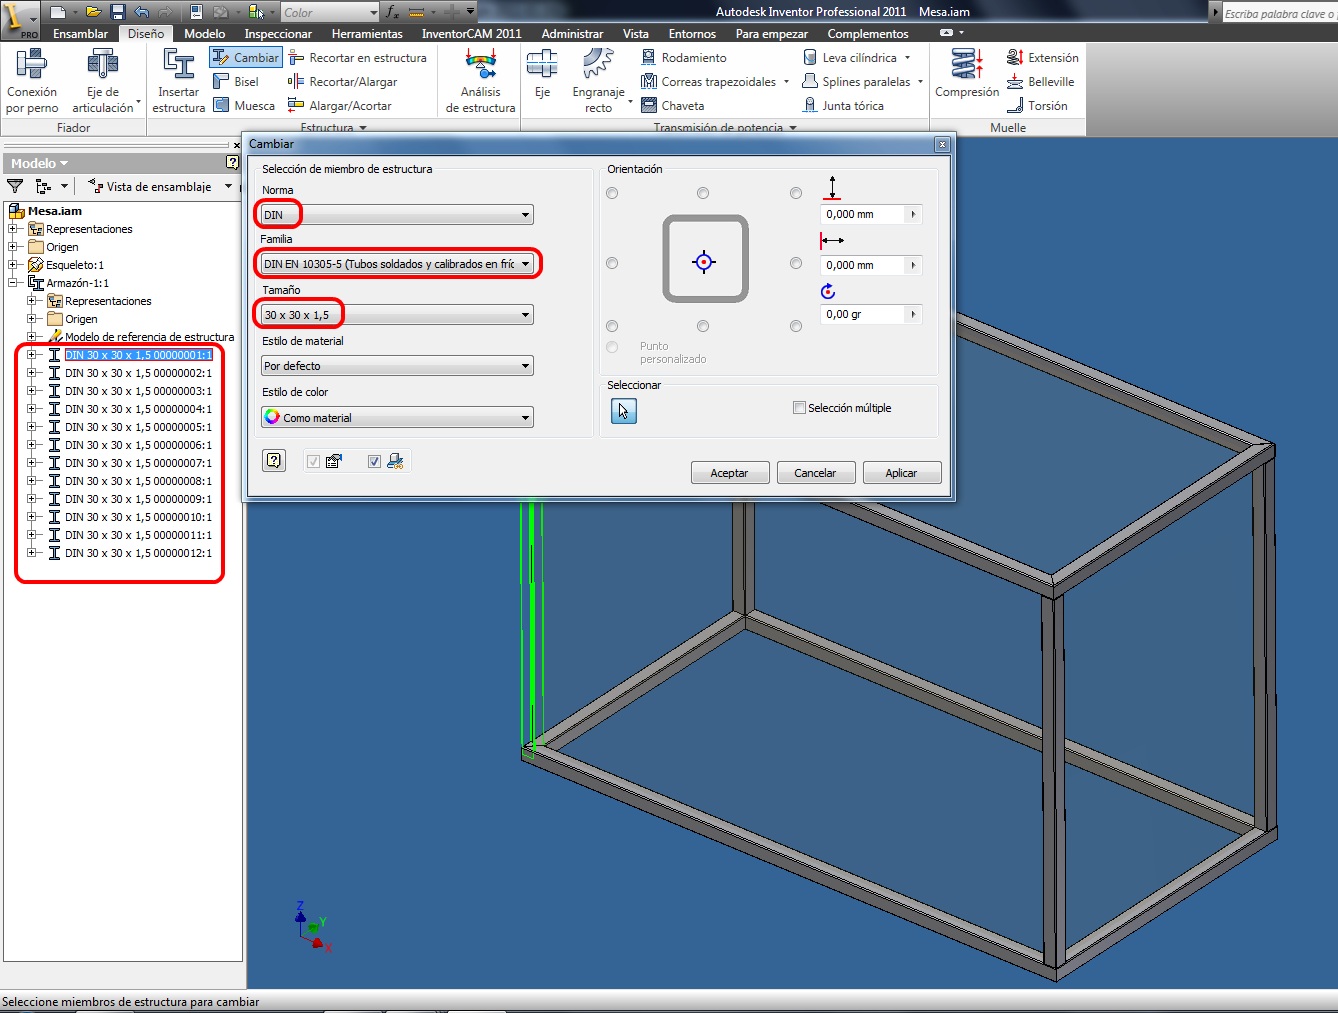Click the Torsión spring tool
This screenshot has height=1013, width=1338.
tap(1037, 106)
